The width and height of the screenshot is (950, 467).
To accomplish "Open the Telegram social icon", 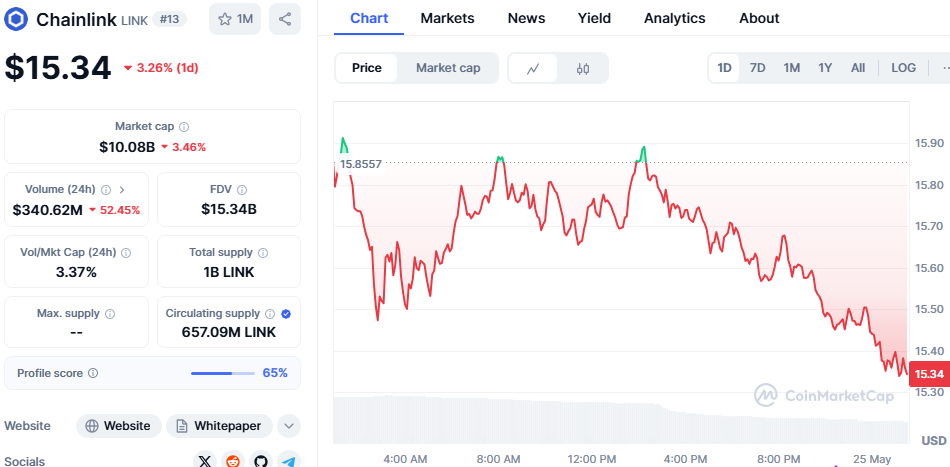I will (289, 462).
